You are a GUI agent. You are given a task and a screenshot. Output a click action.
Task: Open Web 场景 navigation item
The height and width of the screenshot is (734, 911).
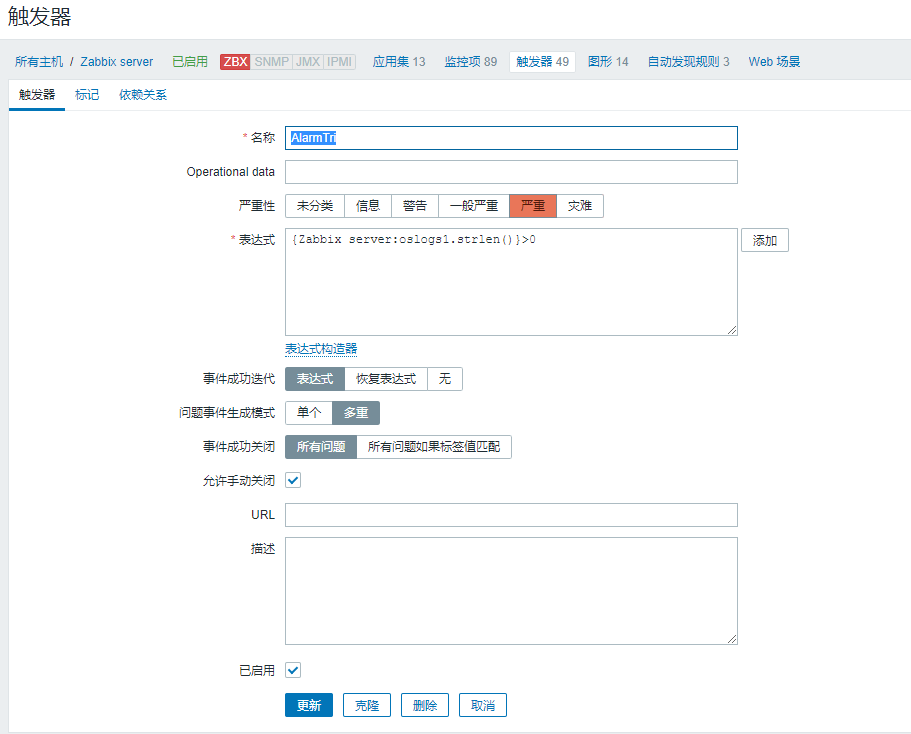pyautogui.click(x=774, y=62)
